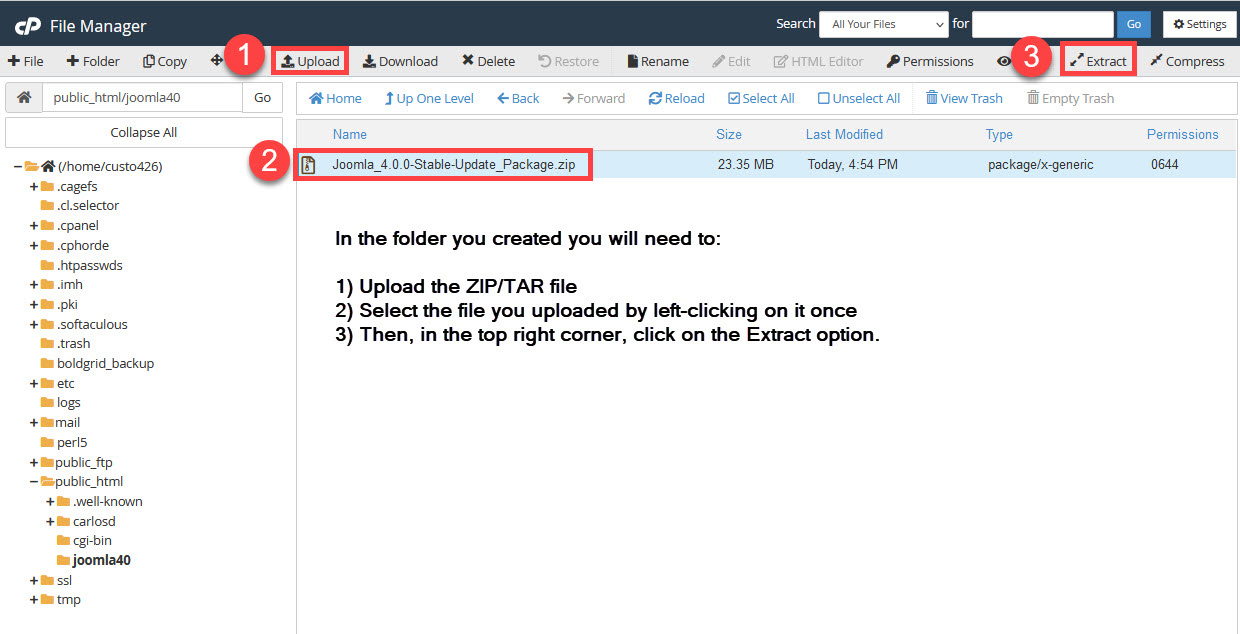Expand the mail folder
The height and width of the screenshot is (634, 1240).
[34, 422]
